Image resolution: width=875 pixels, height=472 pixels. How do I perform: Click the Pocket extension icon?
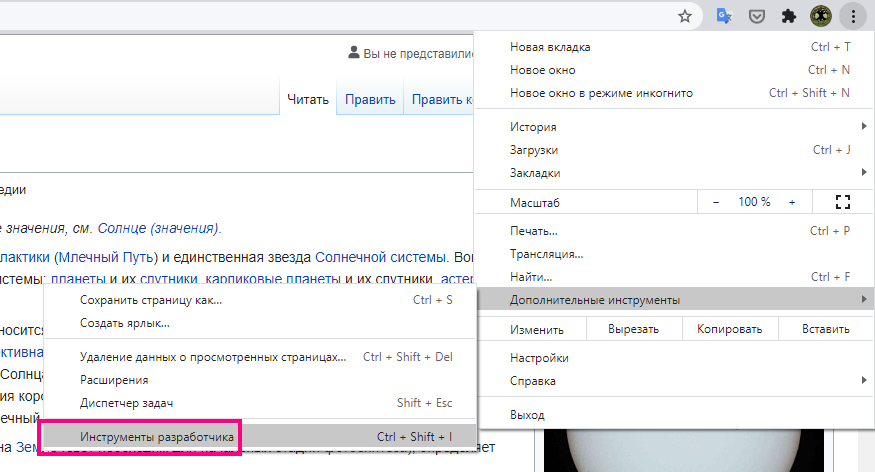pos(757,16)
